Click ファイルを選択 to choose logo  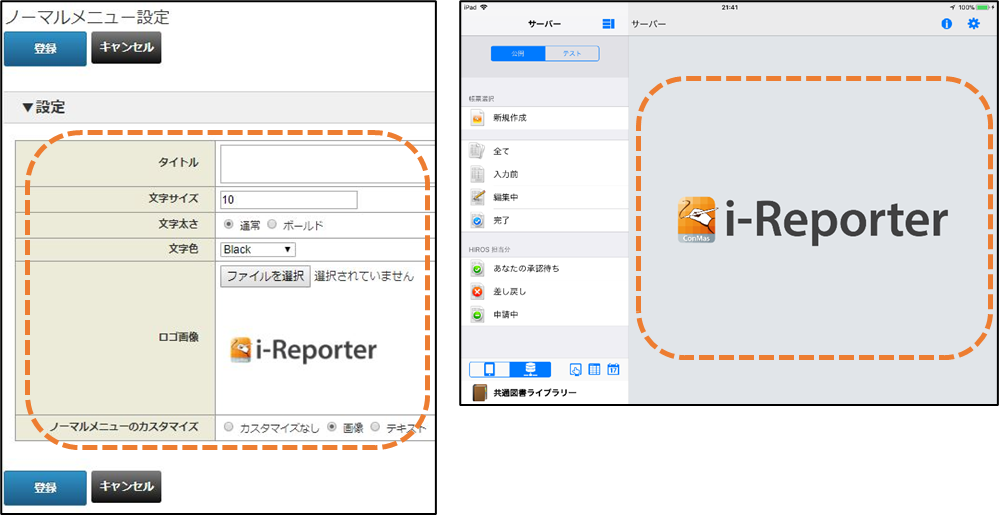pyautogui.click(x=265, y=276)
